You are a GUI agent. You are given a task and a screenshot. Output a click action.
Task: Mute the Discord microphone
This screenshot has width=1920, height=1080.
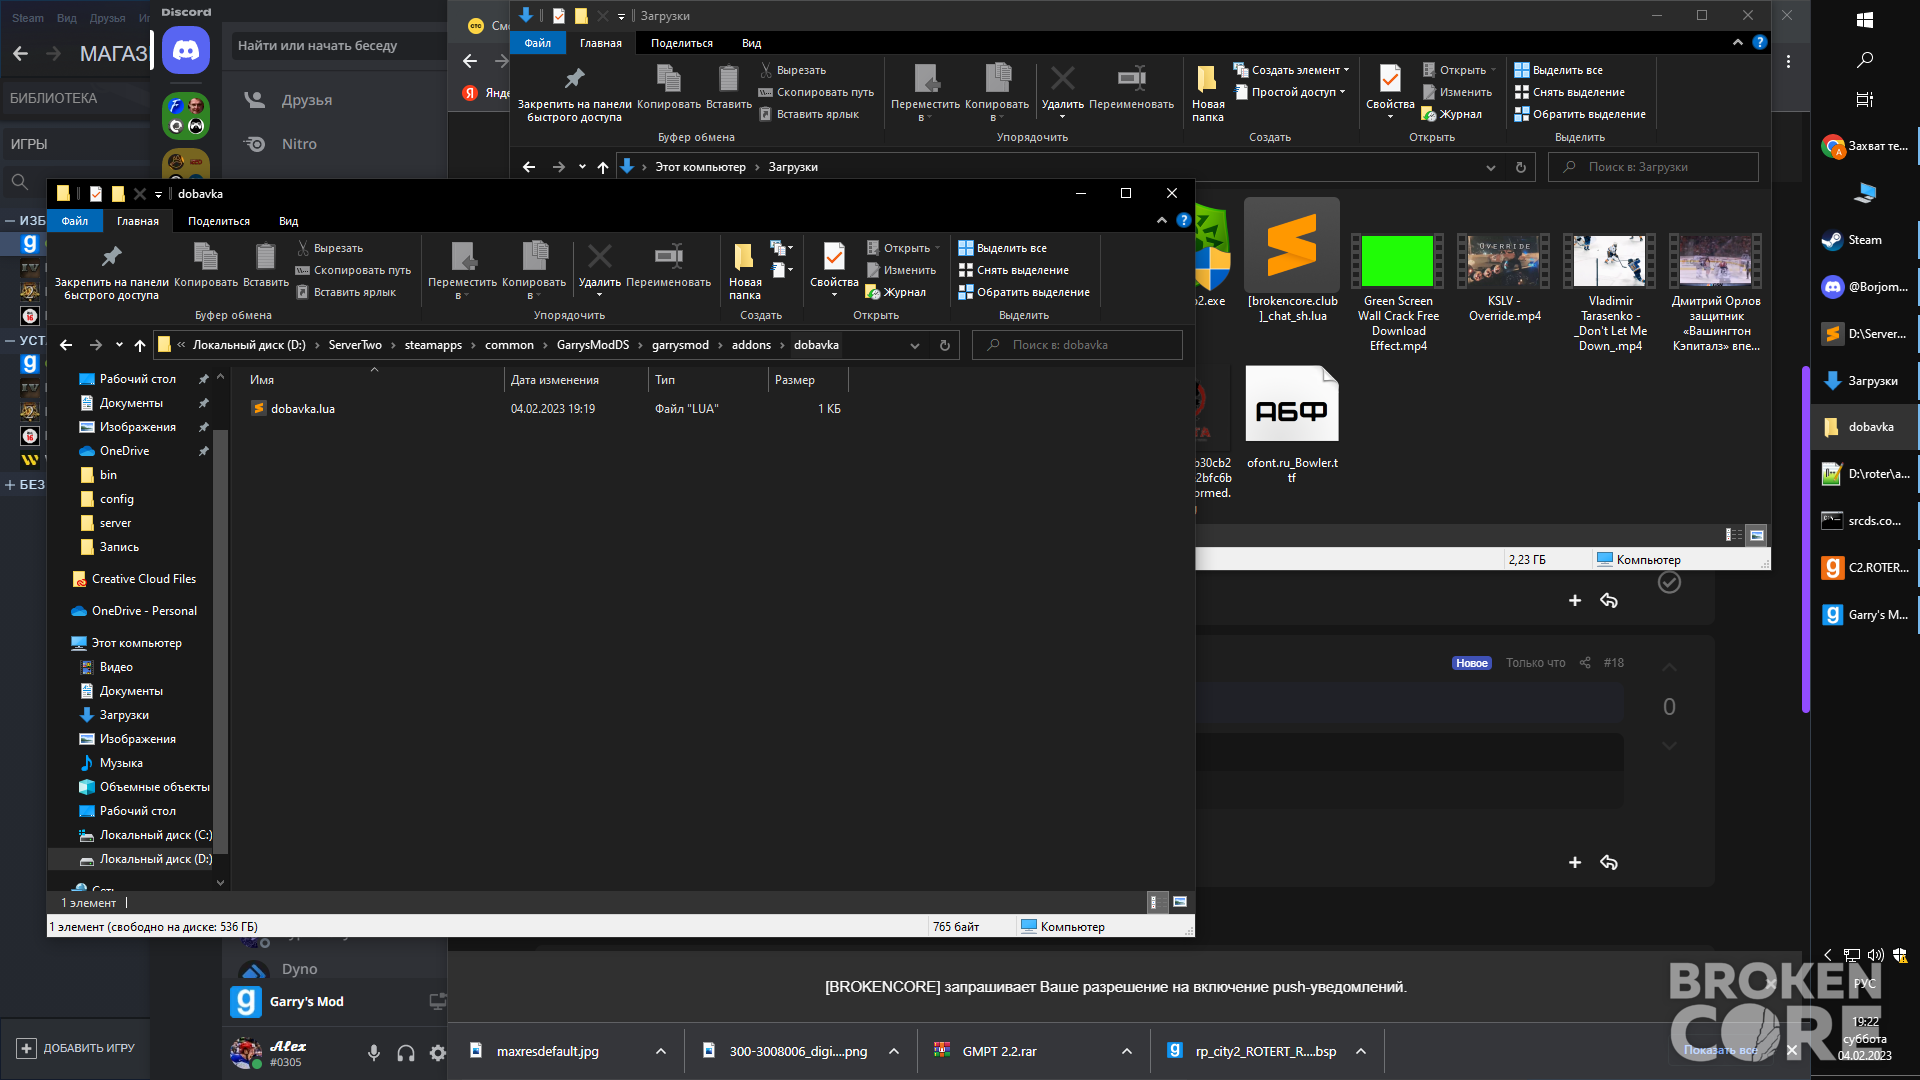[x=374, y=1053]
